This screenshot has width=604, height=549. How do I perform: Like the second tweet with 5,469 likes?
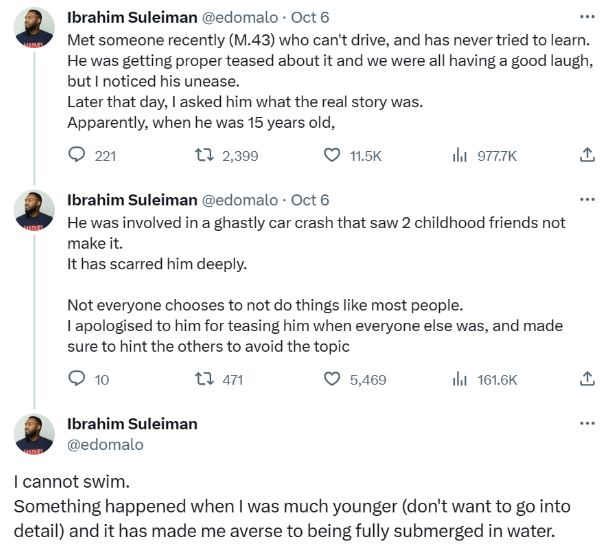pyautogui.click(x=333, y=379)
